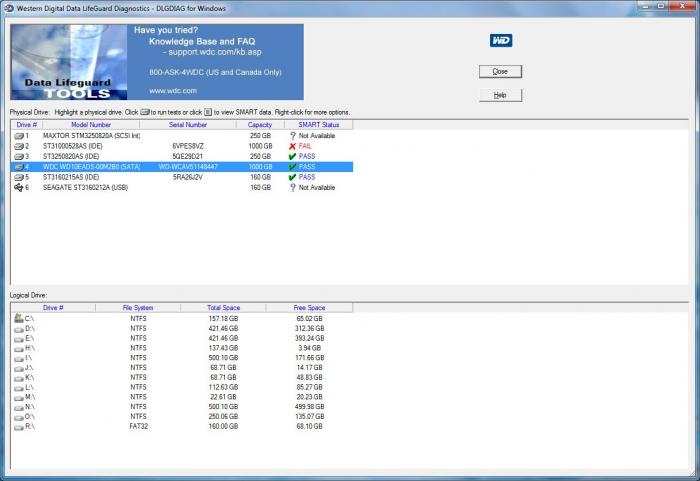Select the drive icon for MAXTOR STM3250820A

click(19, 136)
